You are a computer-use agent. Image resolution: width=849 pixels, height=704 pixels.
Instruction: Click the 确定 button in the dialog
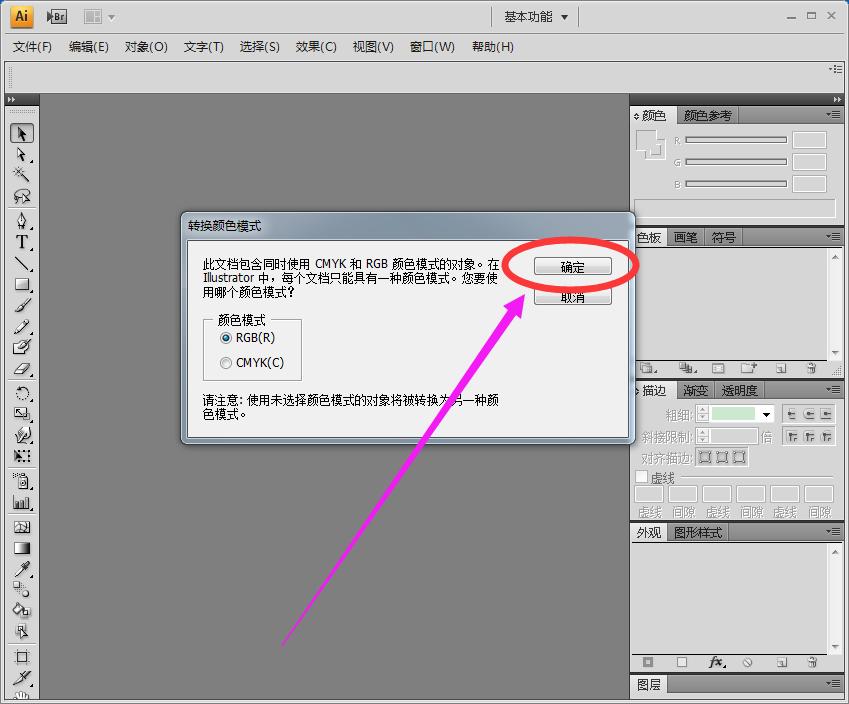(x=572, y=266)
